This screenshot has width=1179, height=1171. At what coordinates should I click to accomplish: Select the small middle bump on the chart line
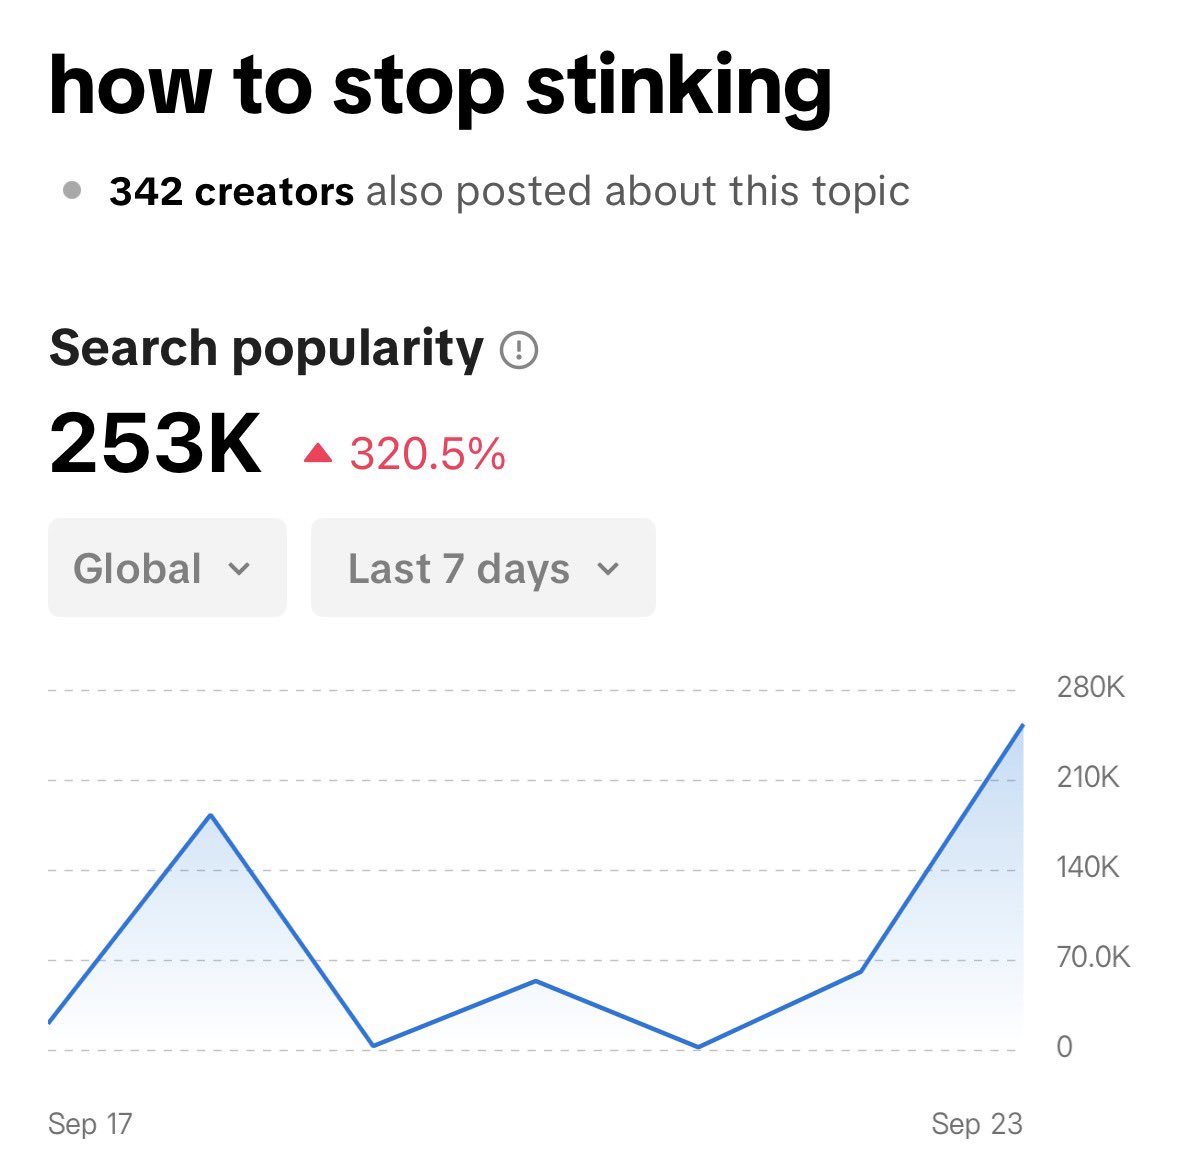click(x=536, y=980)
